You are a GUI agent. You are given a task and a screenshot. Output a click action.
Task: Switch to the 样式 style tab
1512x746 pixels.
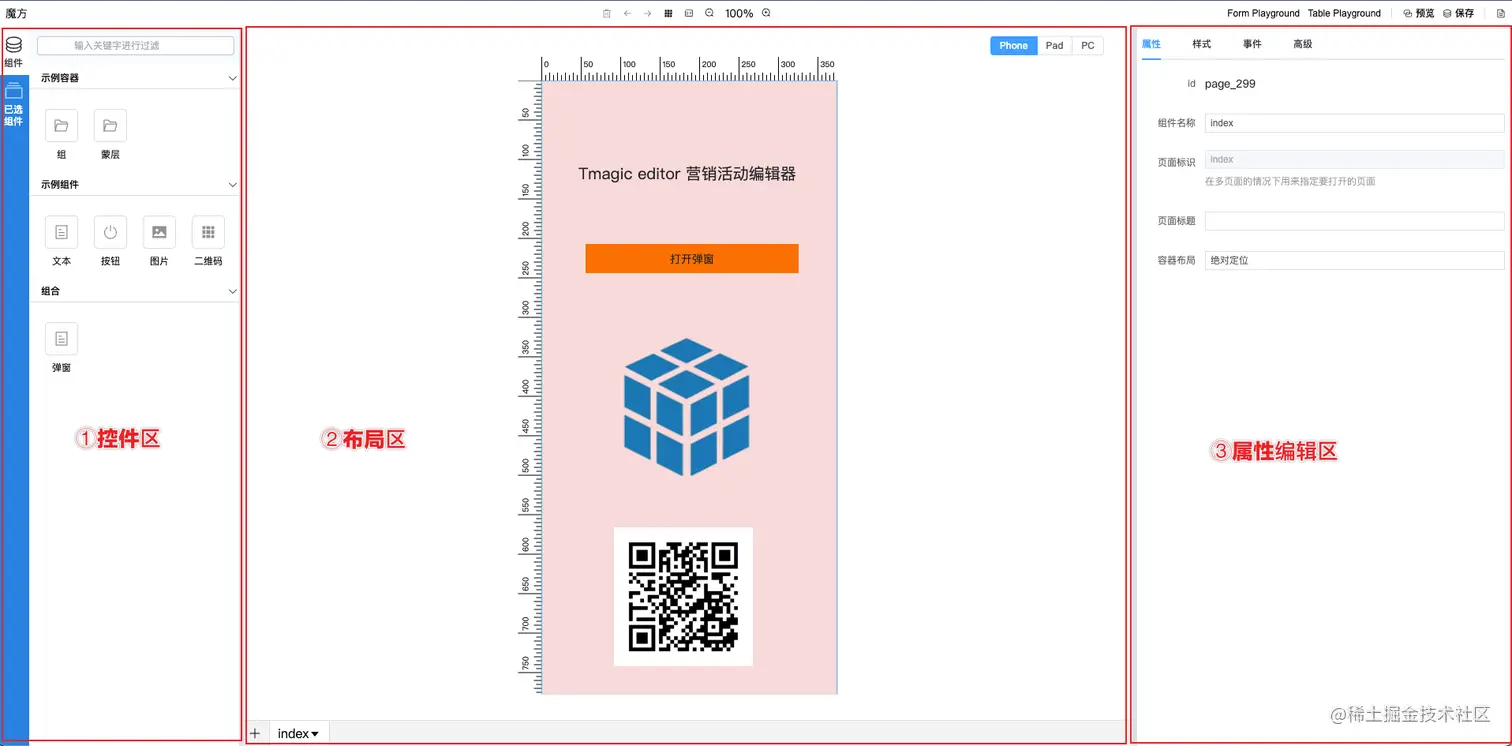[x=1202, y=44]
